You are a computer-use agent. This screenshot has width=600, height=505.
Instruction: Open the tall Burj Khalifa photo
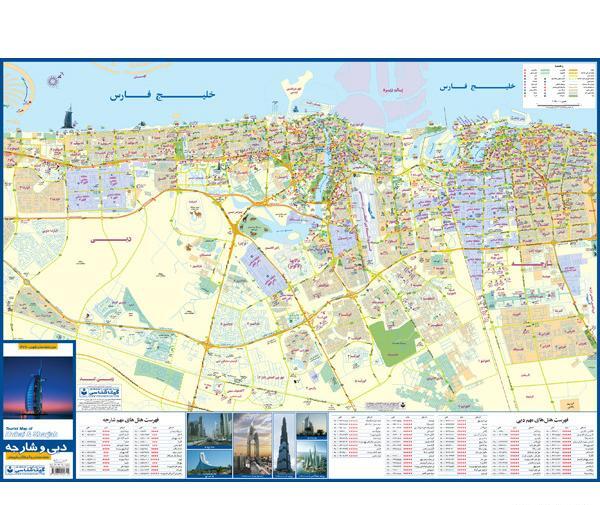click(x=284, y=445)
